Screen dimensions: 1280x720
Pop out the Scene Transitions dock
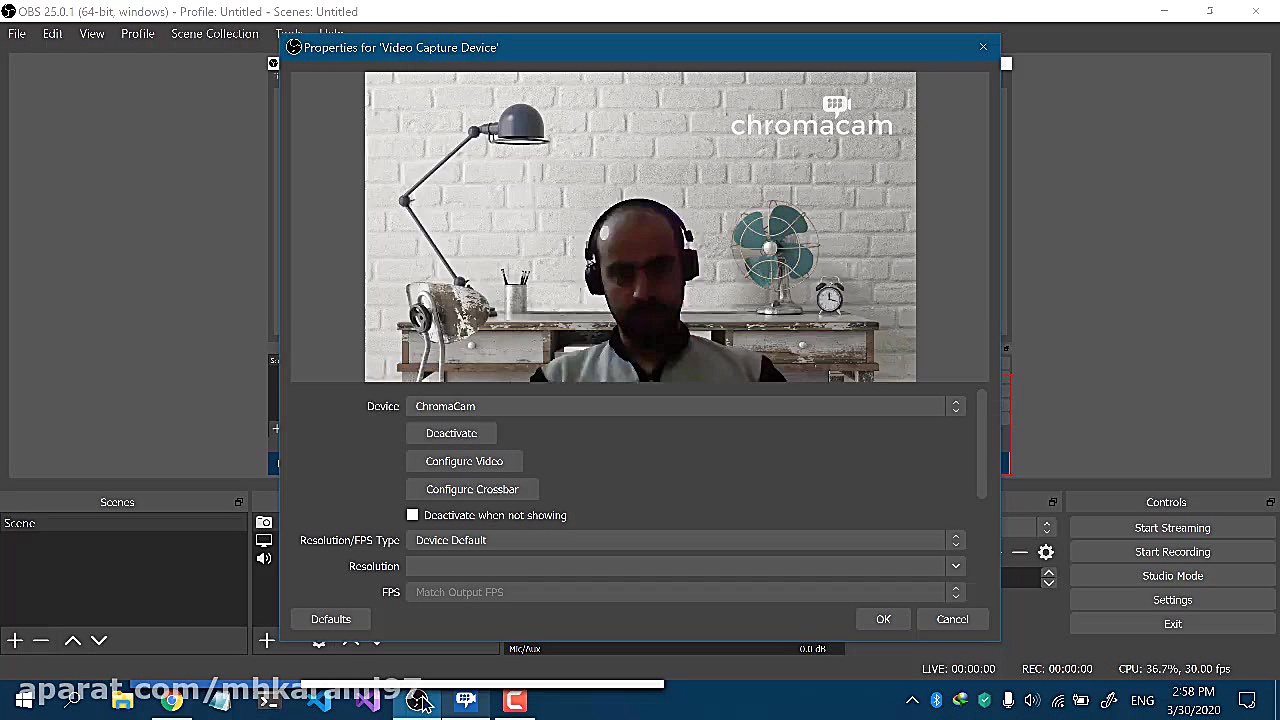pyautogui.click(x=1052, y=502)
